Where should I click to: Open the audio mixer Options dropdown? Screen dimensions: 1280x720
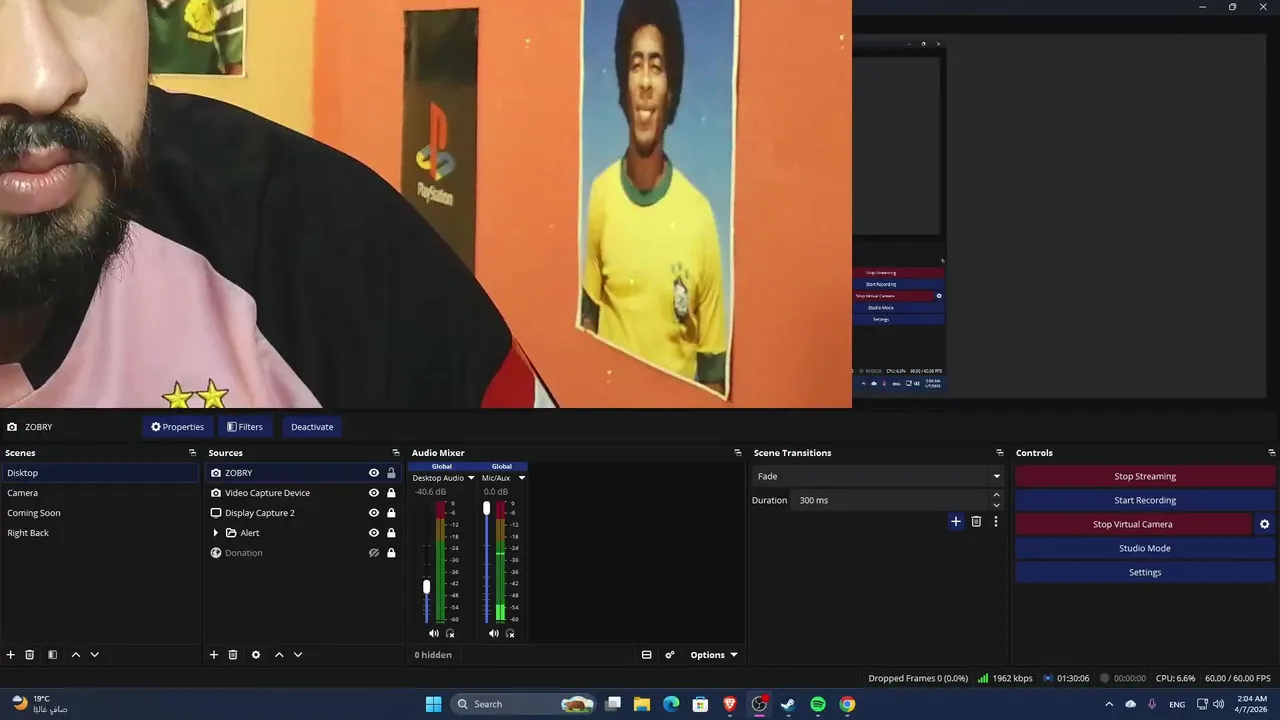tap(714, 655)
